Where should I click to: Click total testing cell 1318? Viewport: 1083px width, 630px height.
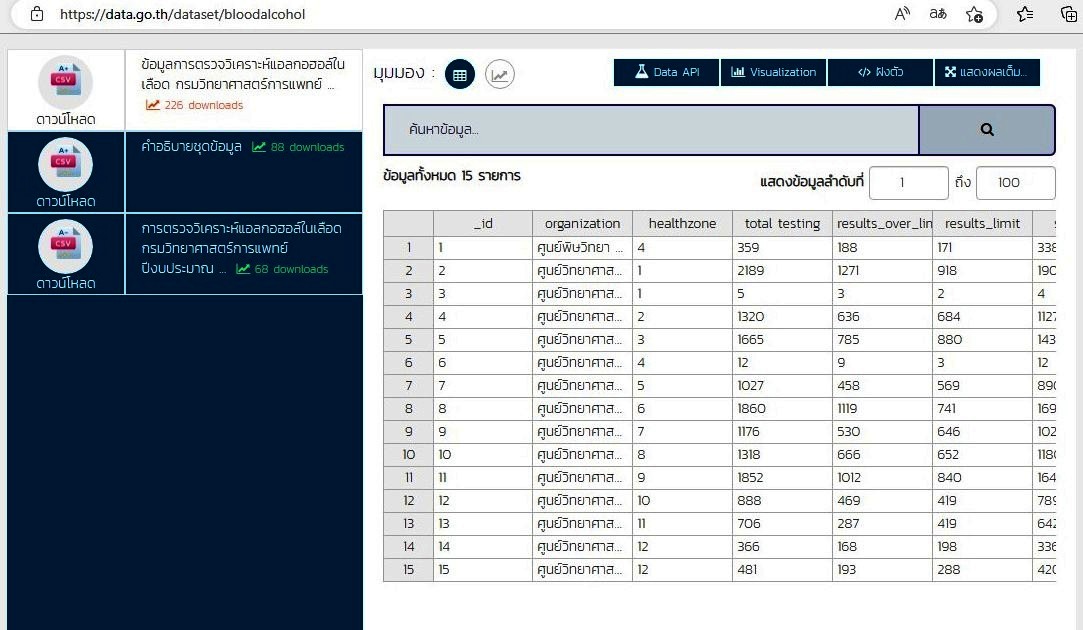(x=783, y=455)
